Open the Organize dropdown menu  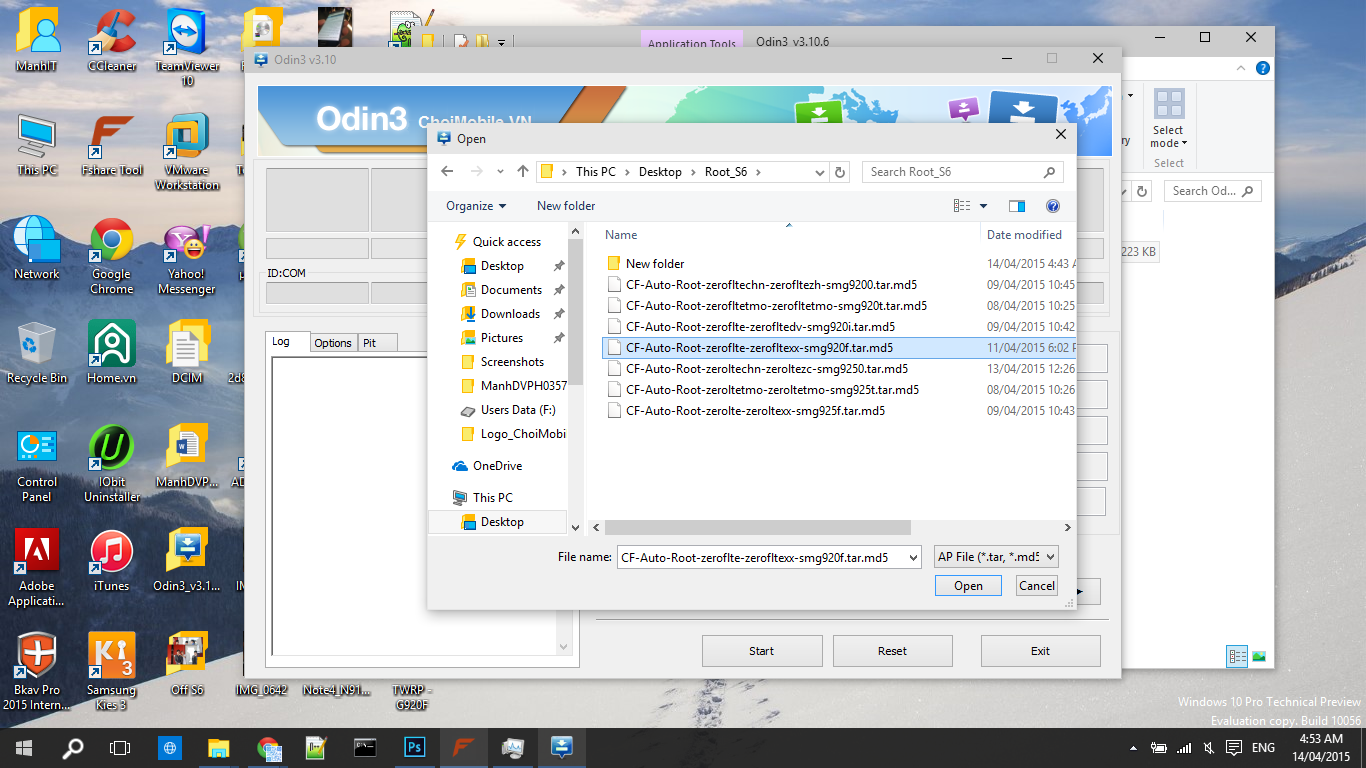(x=476, y=206)
